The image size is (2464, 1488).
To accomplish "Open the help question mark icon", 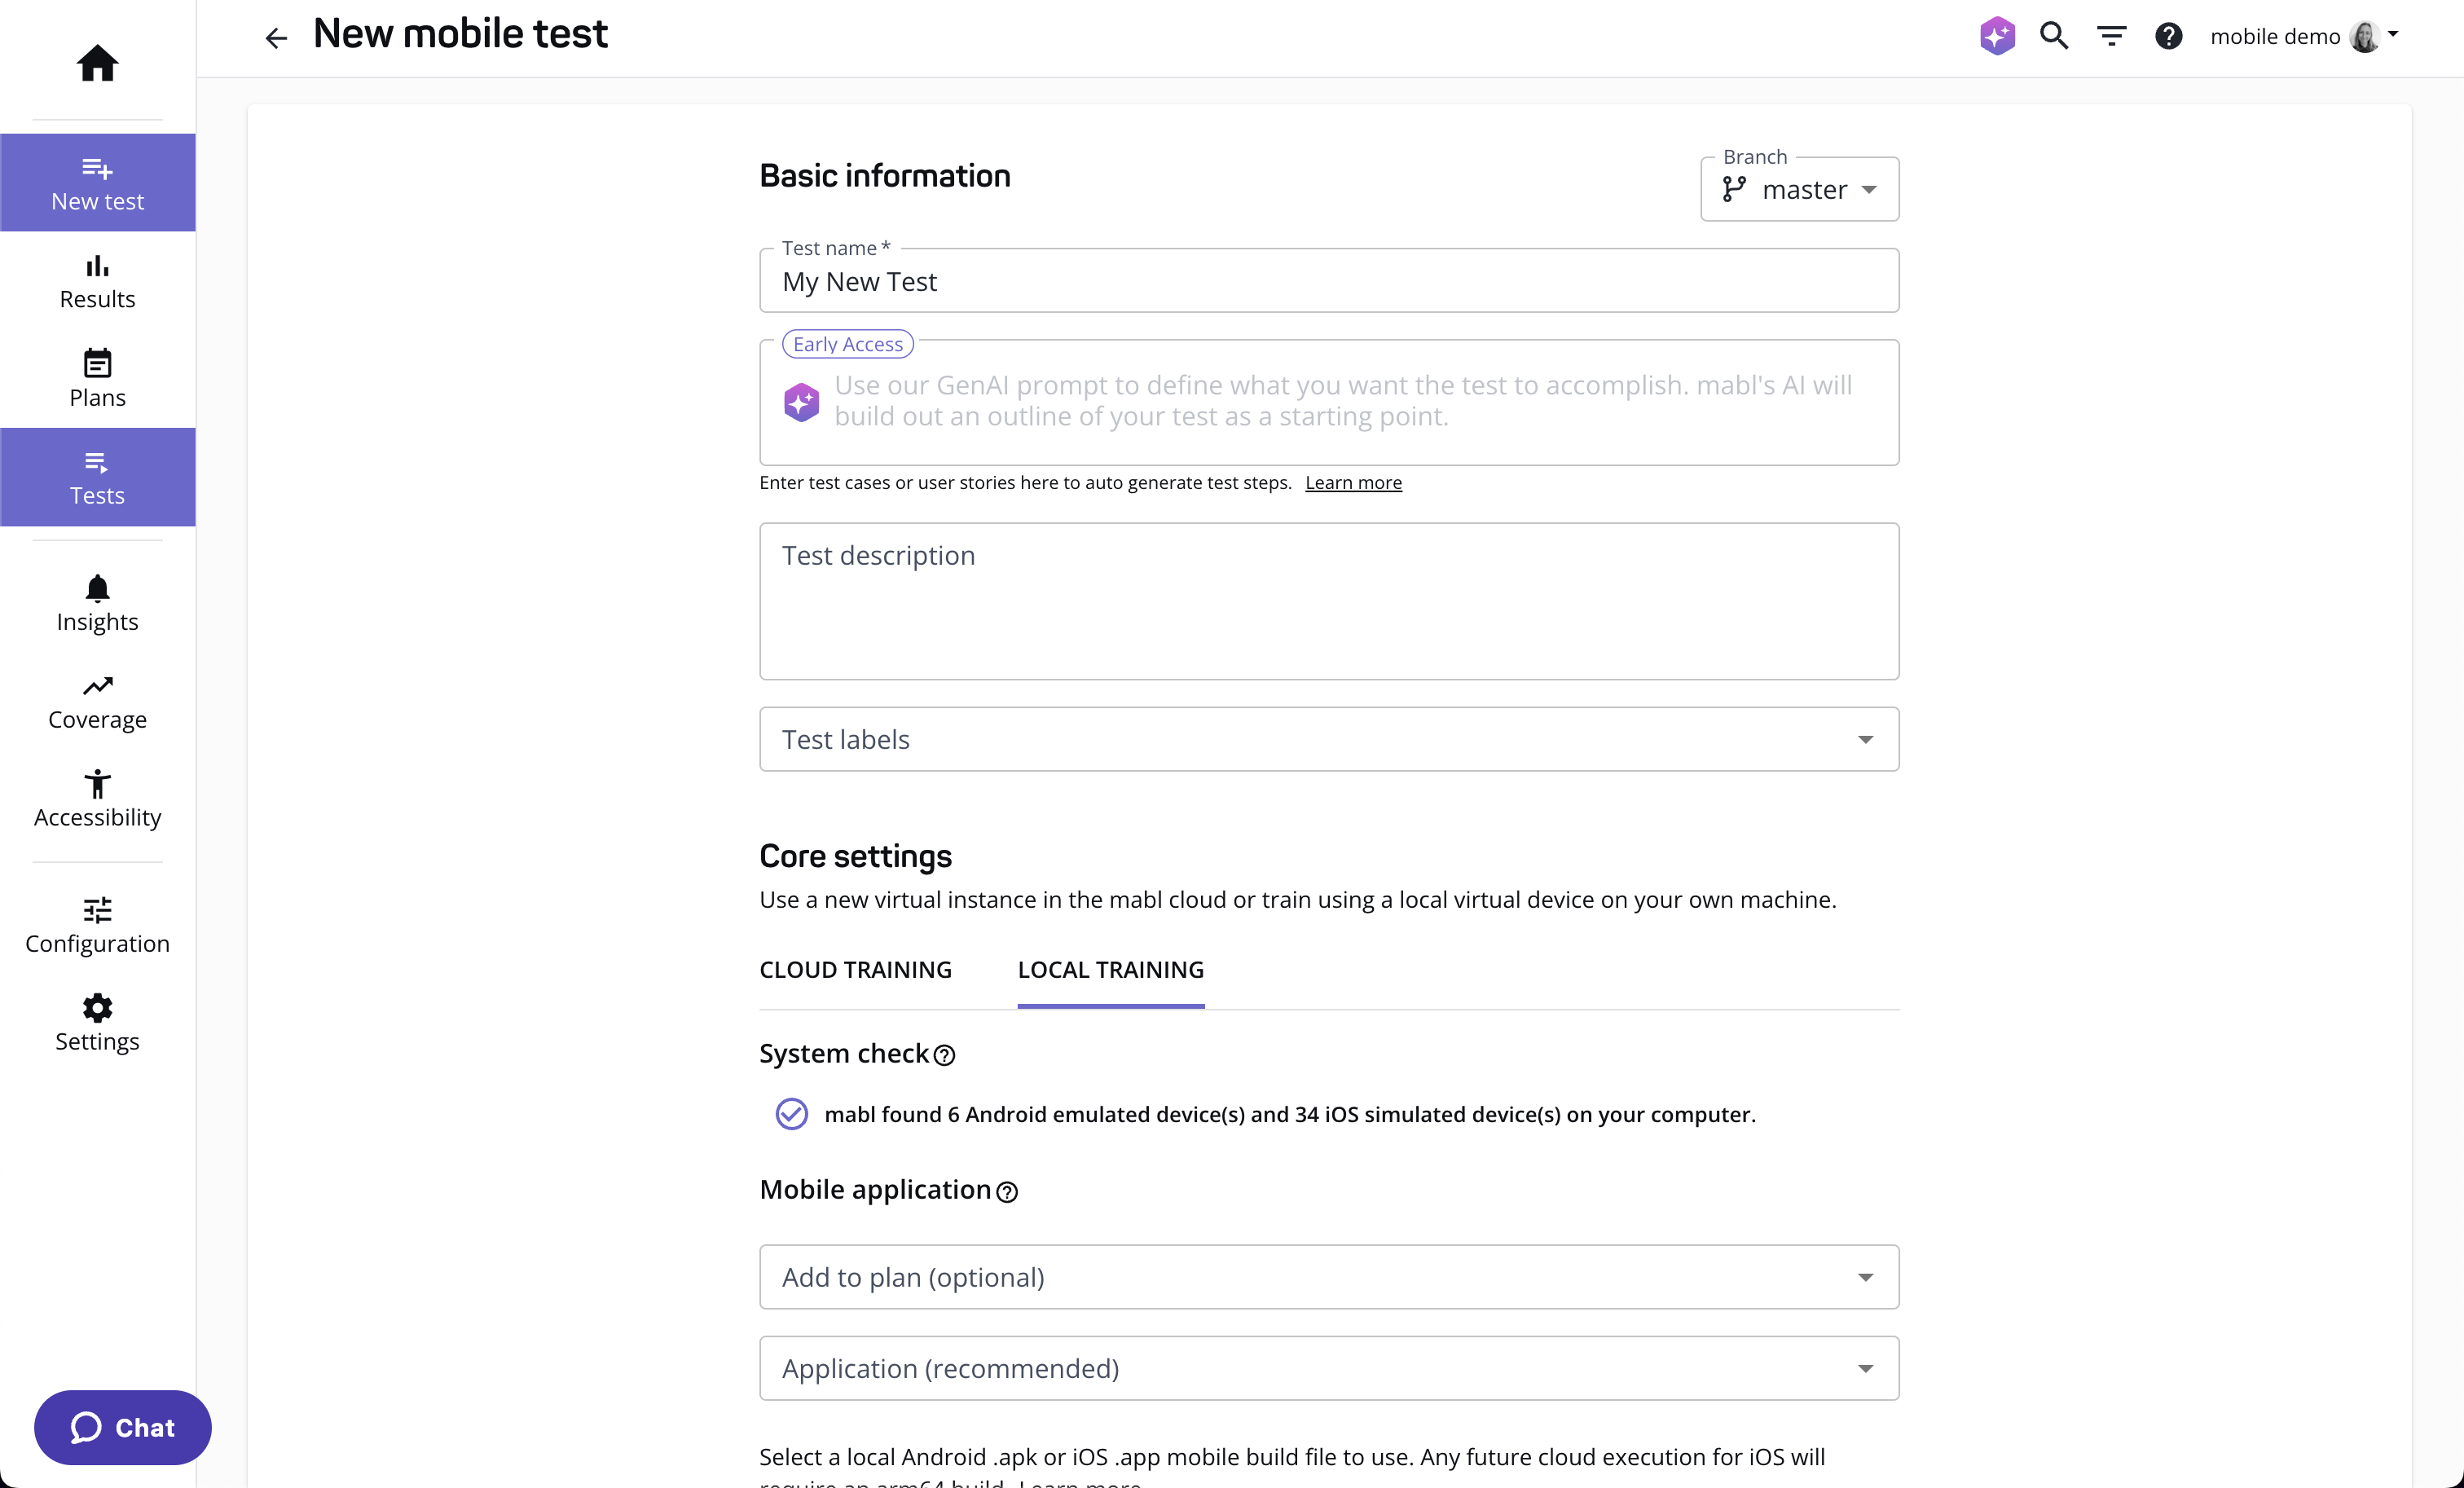I will pos(2168,36).
